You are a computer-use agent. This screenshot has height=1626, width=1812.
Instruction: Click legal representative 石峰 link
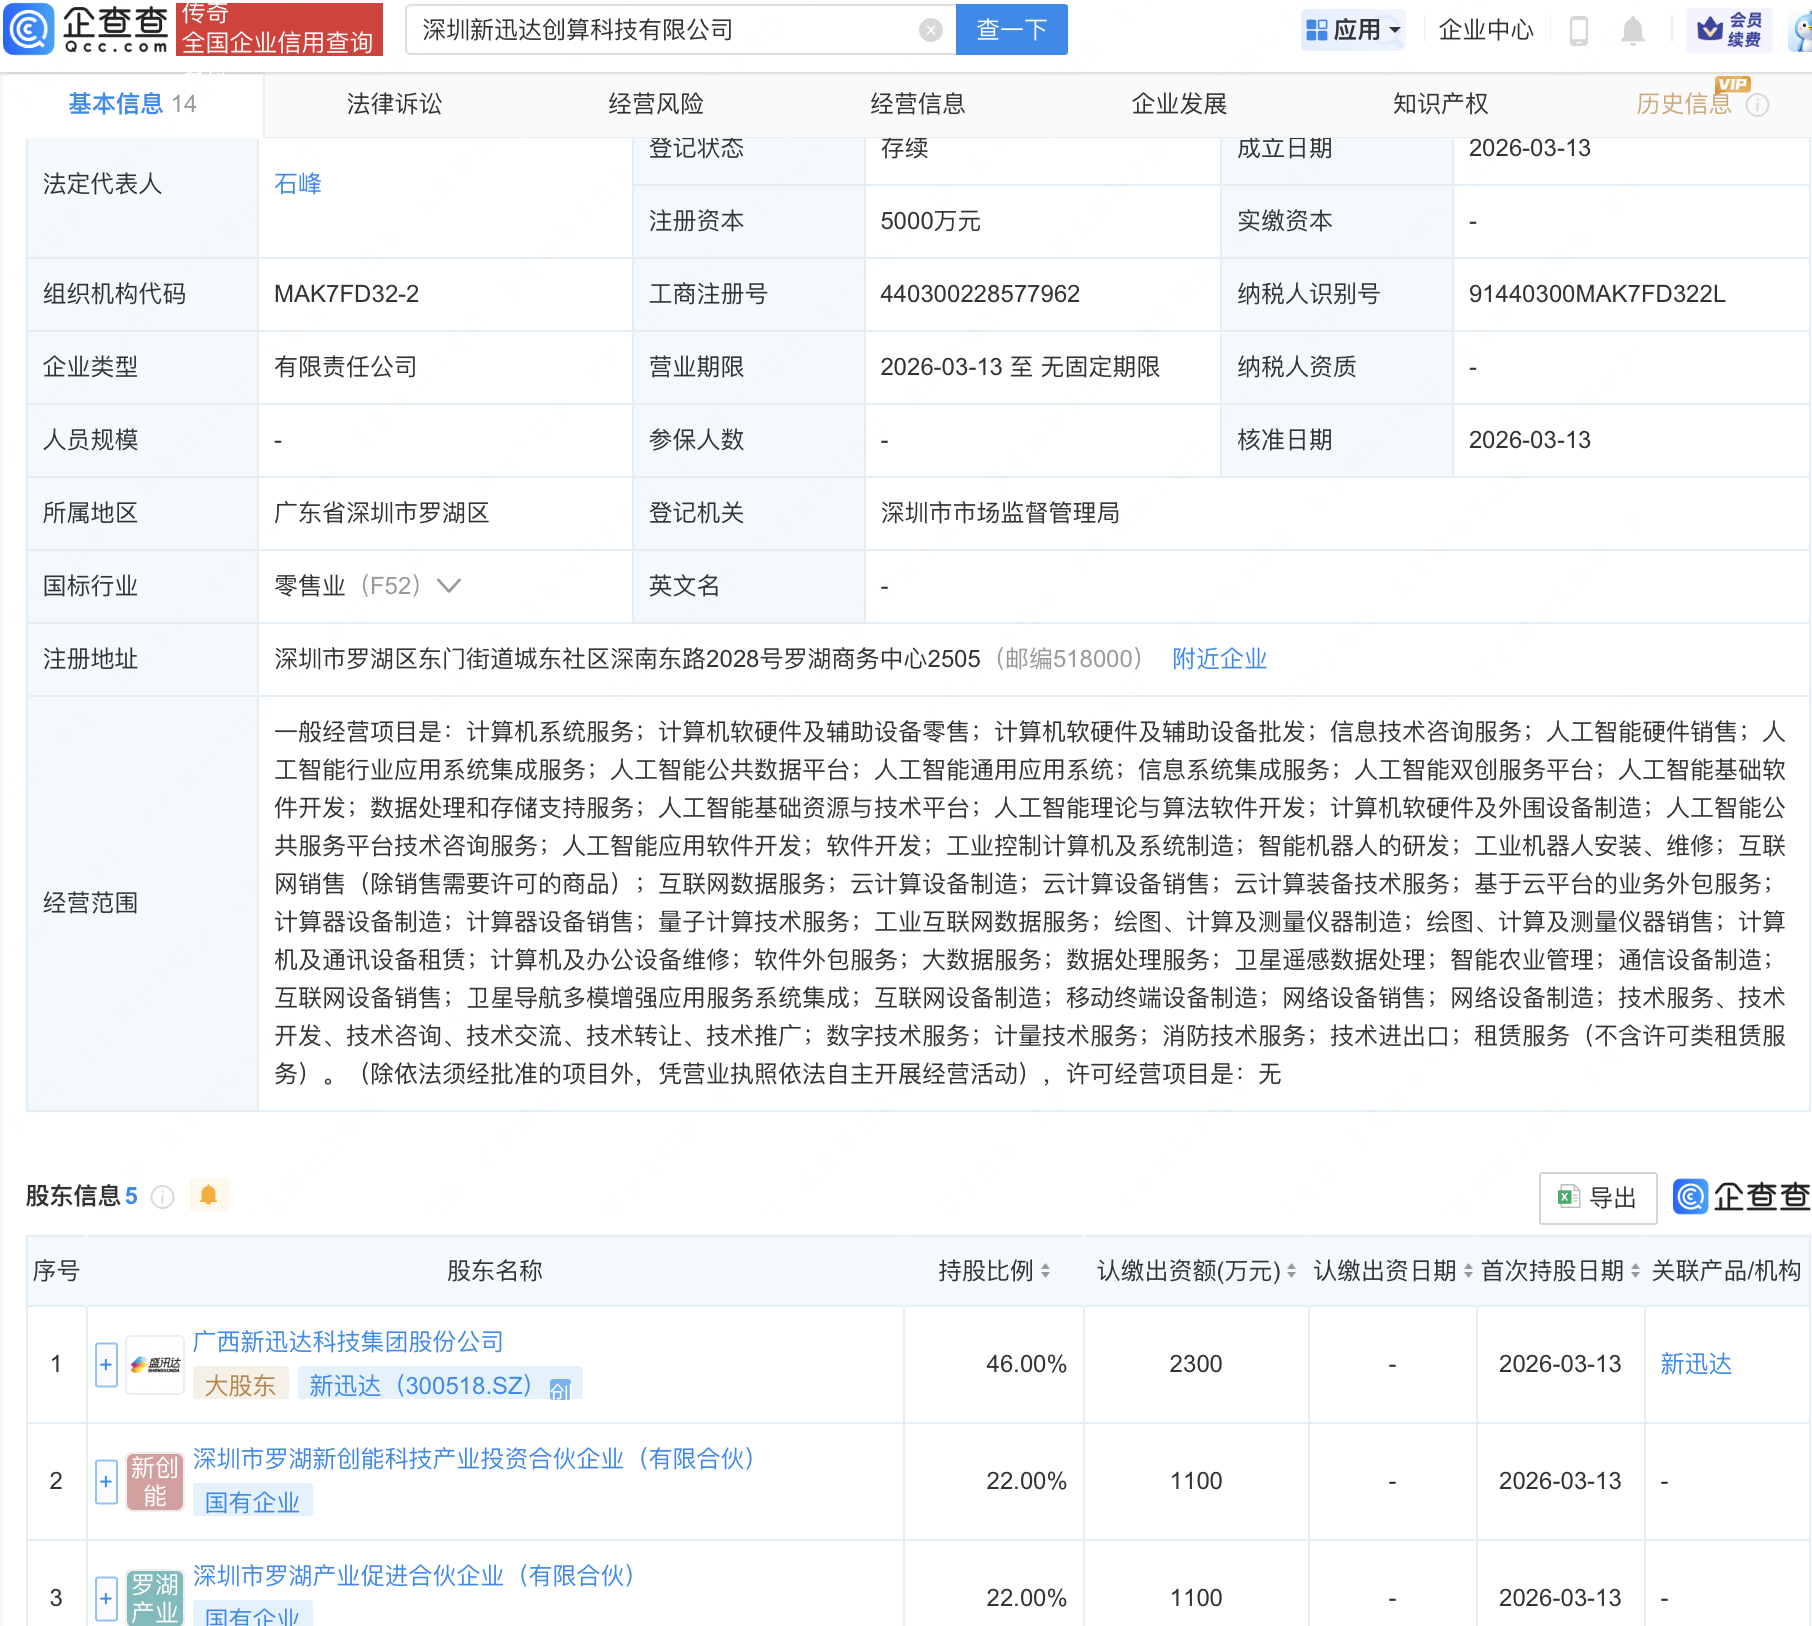click(x=297, y=183)
